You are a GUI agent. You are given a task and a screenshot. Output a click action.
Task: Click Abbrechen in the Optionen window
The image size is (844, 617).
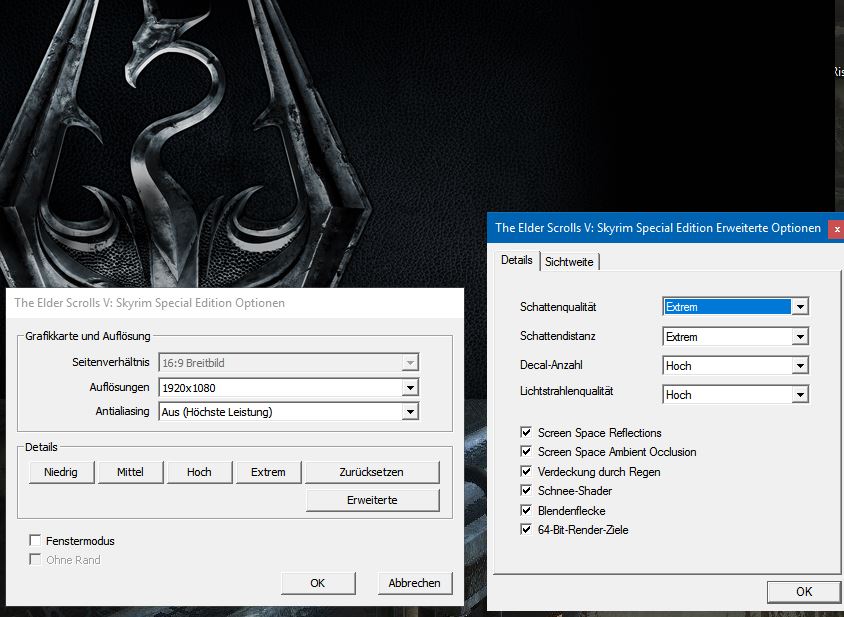(414, 583)
